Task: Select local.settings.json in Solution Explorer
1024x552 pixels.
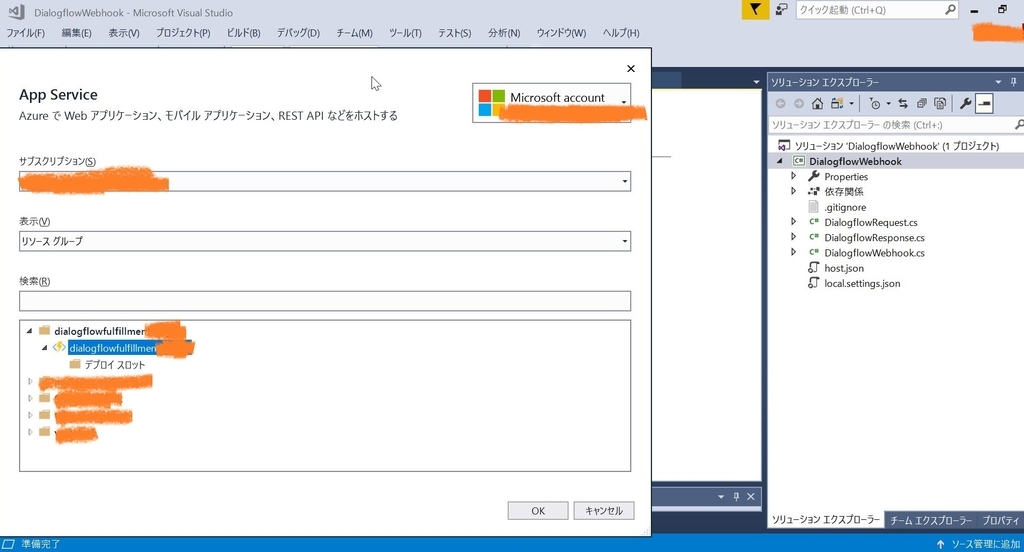Action: (x=862, y=283)
